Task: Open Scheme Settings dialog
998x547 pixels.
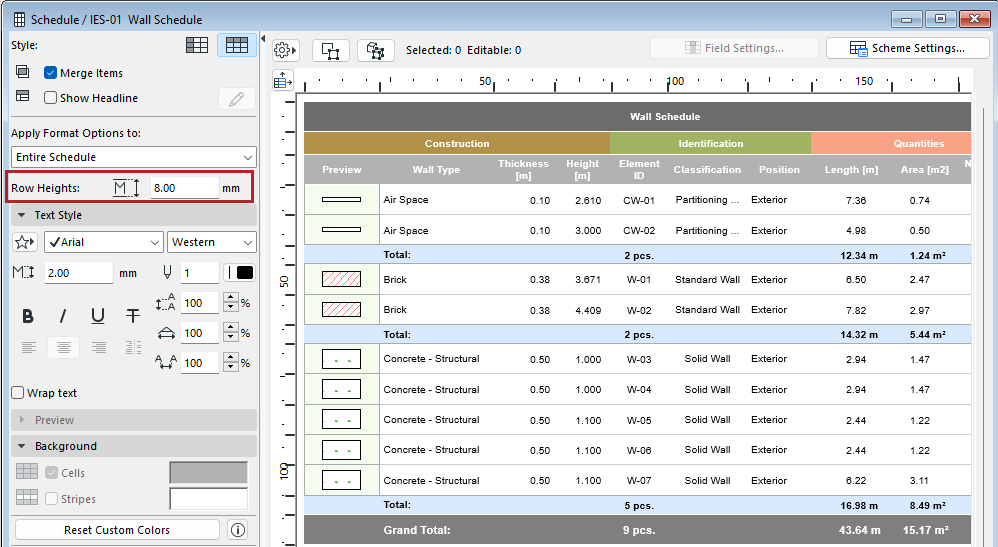Action: [x=907, y=48]
